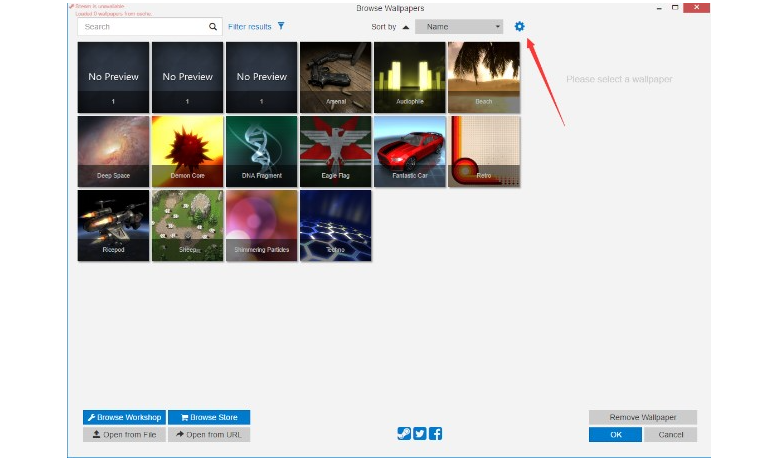769x459 pixels.
Task: Select the Fantastic Car wallpaper
Action: click(x=410, y=152)
